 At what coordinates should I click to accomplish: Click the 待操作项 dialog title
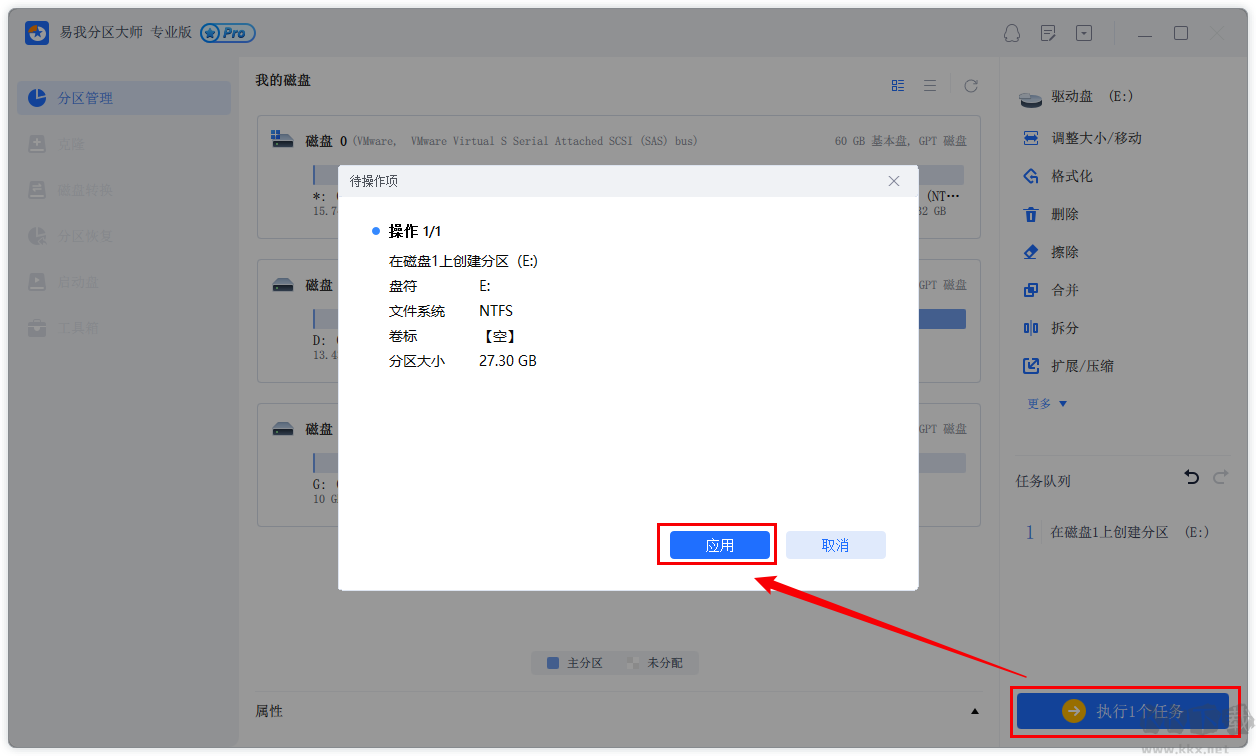(x=373, y=181)
